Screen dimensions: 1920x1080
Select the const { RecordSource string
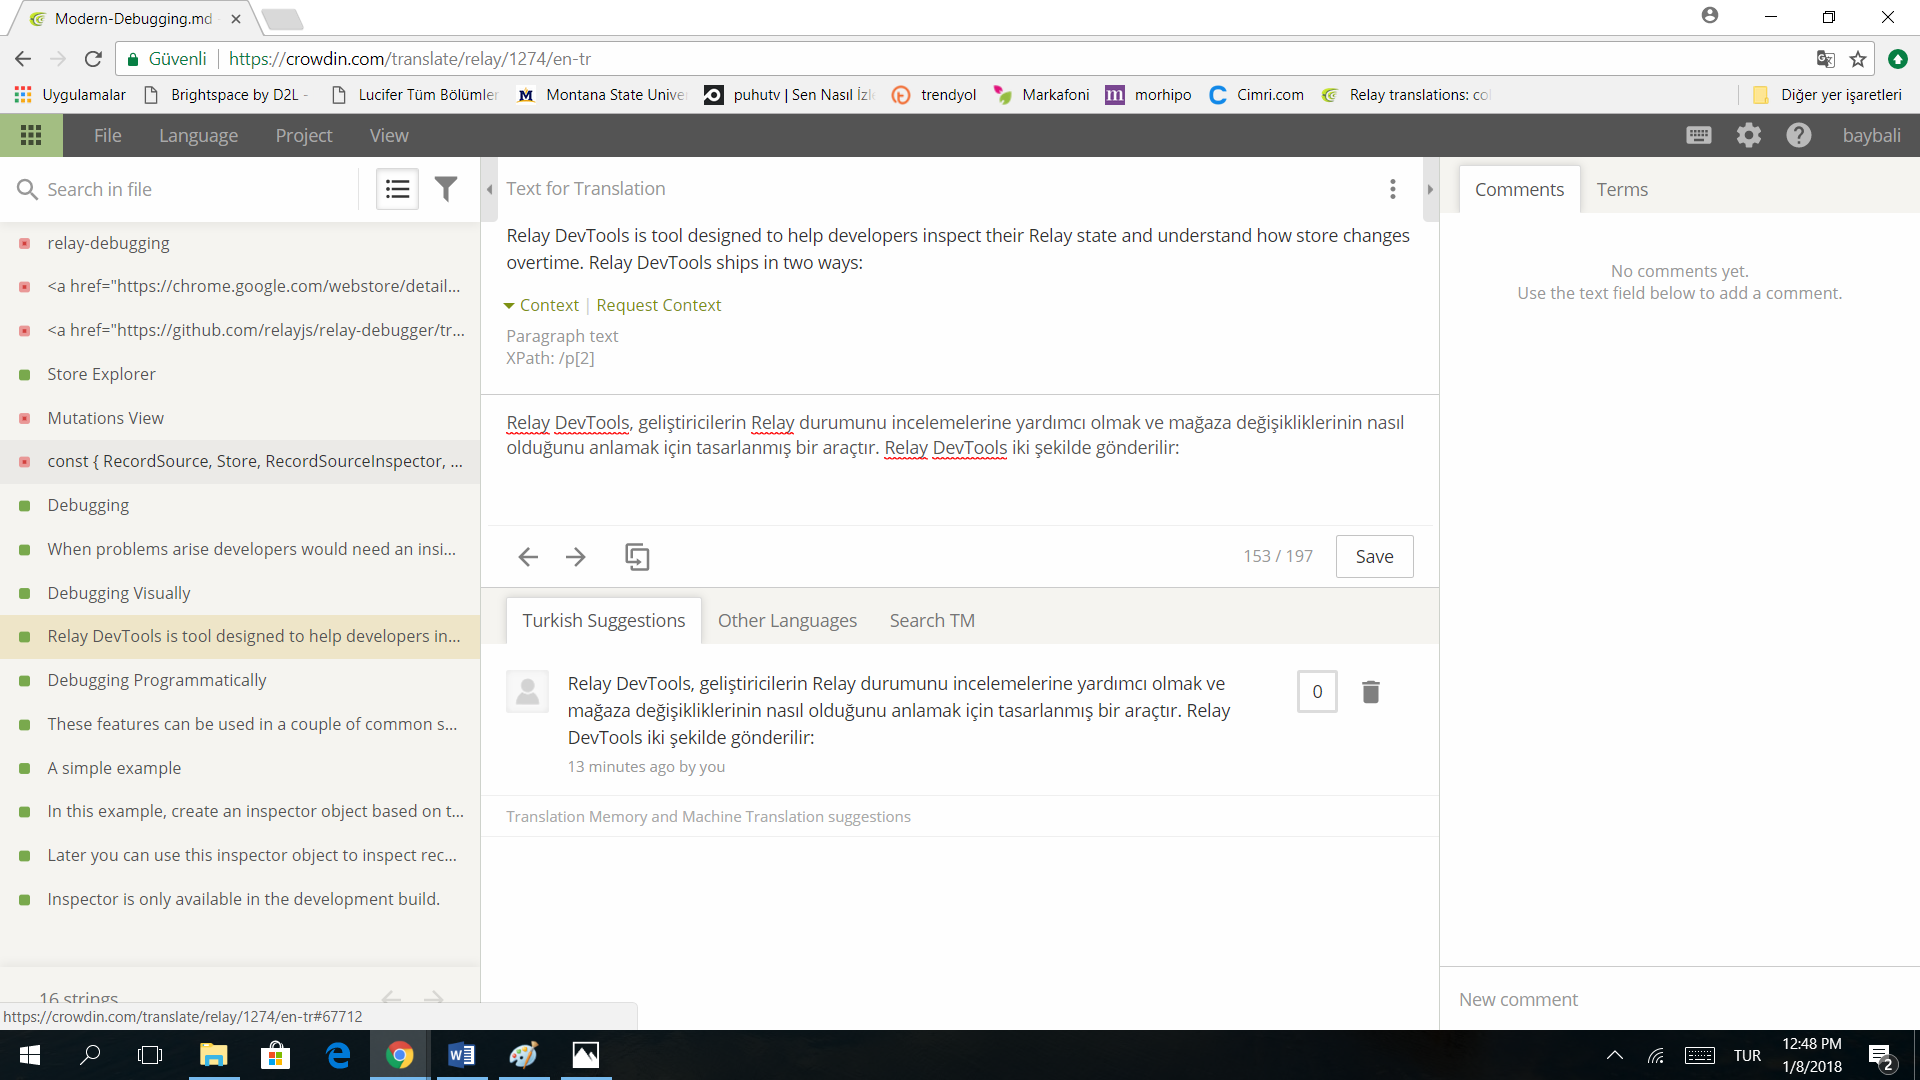tap(240, 461)
